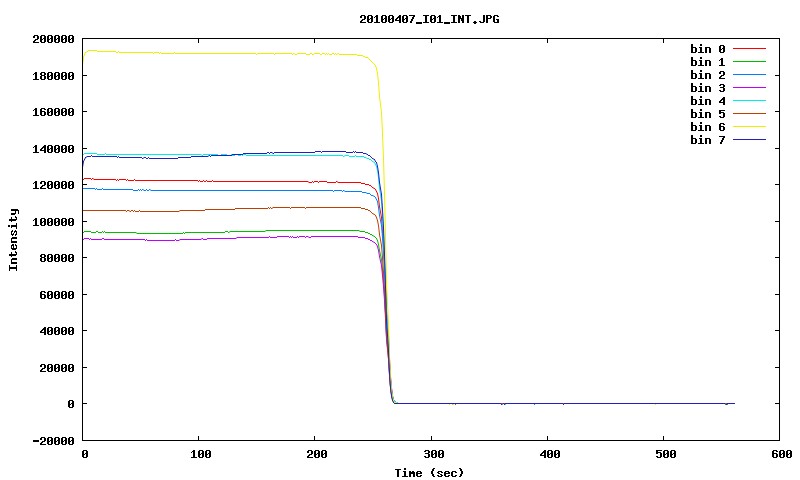
Task: Click the green bin 1 legend line sample
Action: click(x=749, y=61)
